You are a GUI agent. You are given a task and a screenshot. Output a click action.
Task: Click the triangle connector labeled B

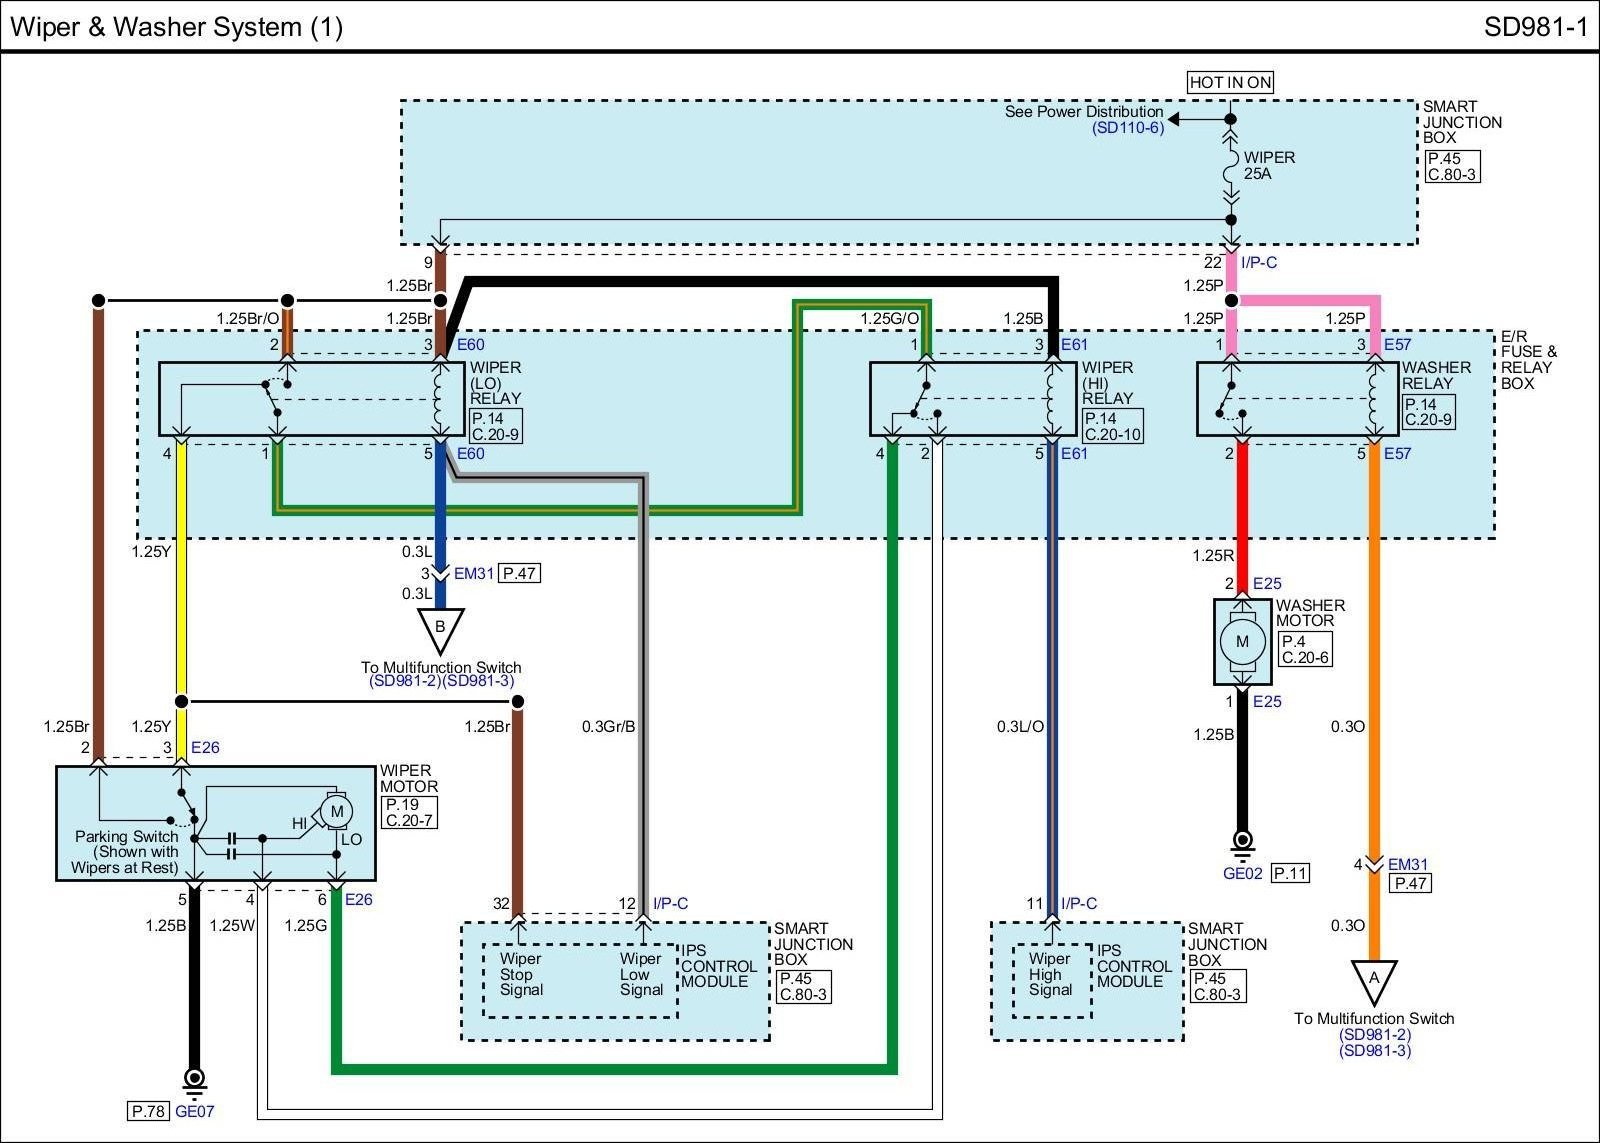pos(439,630)
